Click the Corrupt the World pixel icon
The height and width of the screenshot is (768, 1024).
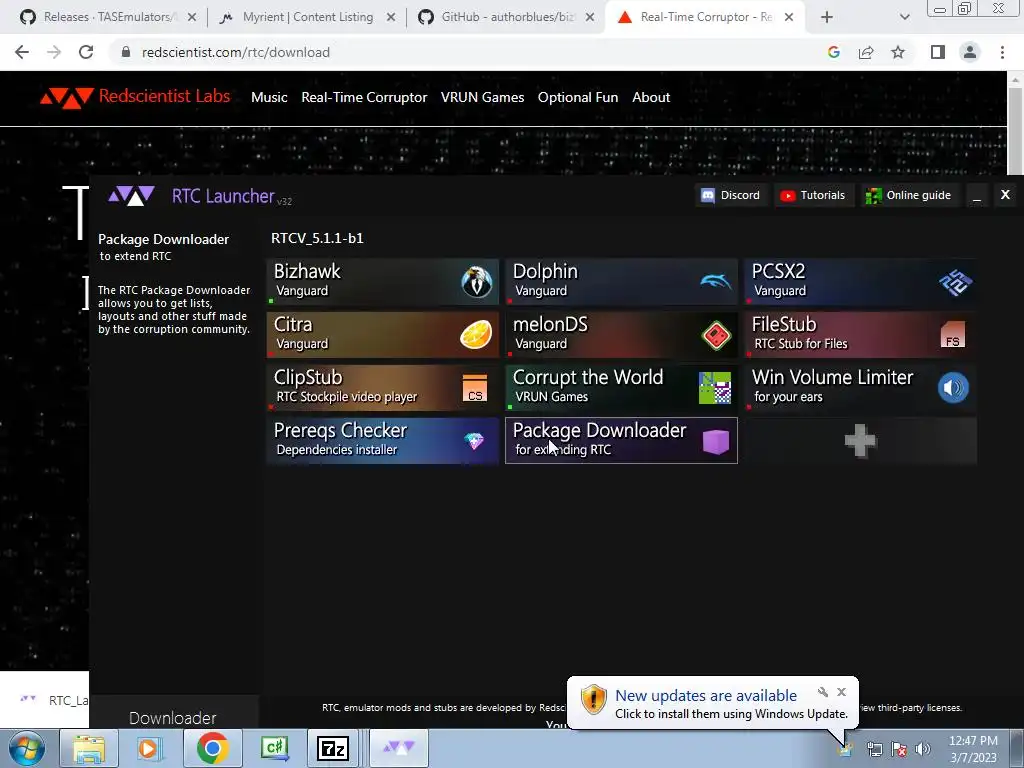coord(715,388)
